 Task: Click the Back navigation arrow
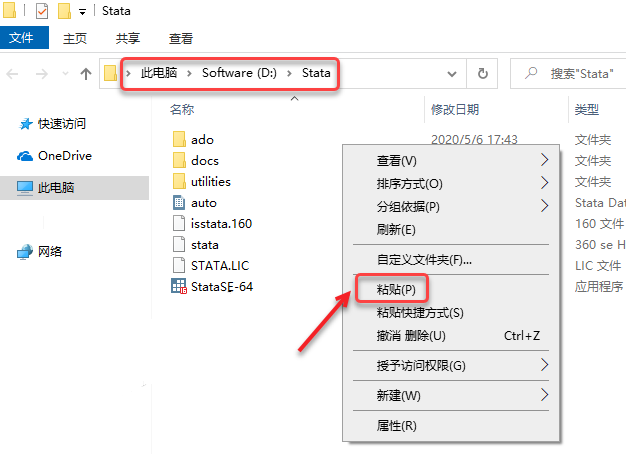(12, 74)
